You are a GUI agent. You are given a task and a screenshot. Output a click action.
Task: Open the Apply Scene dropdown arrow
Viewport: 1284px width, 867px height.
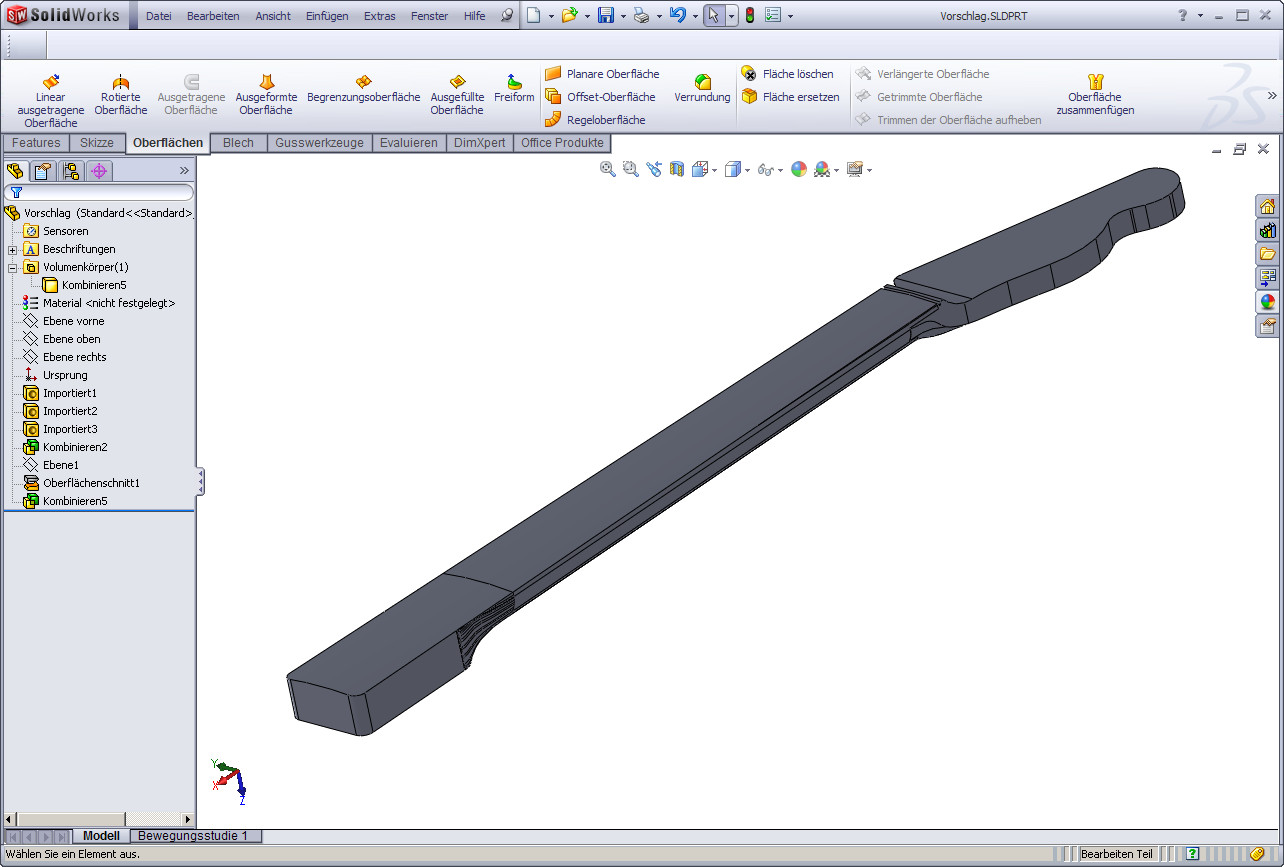click(836, 171)
